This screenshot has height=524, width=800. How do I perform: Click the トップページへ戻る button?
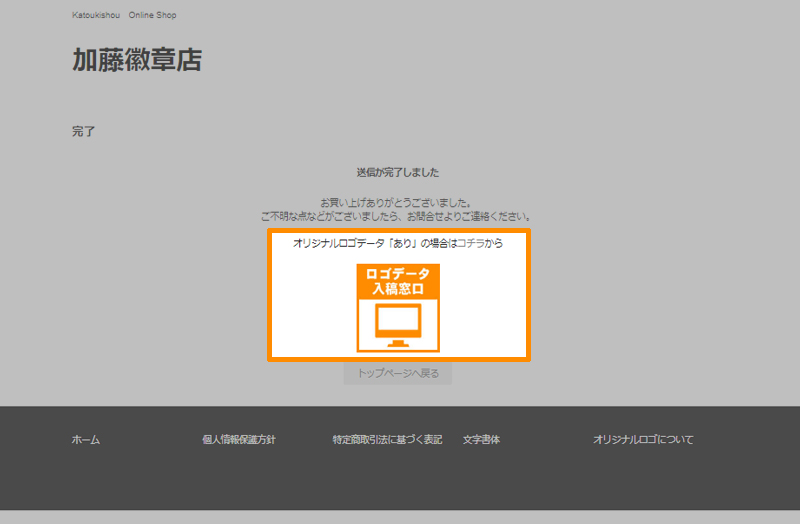pyautogui.click(x=398, y=373)
